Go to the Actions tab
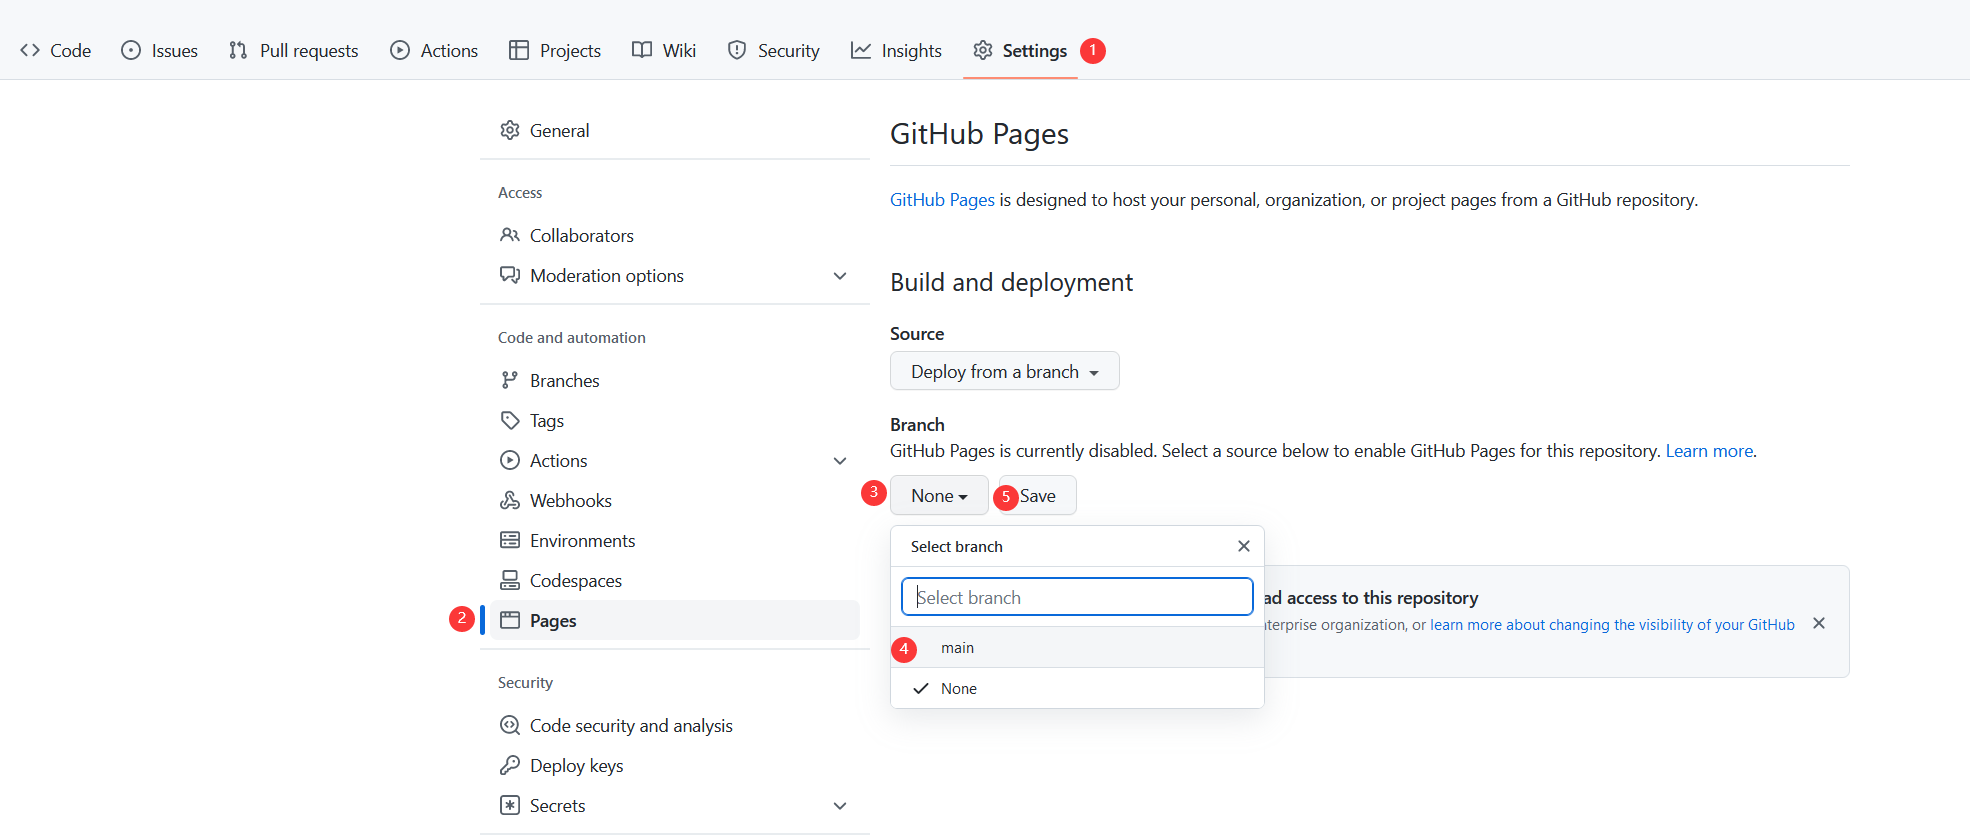The width and height of the screenshot is (1970, 840). click(x=434, y=50)
